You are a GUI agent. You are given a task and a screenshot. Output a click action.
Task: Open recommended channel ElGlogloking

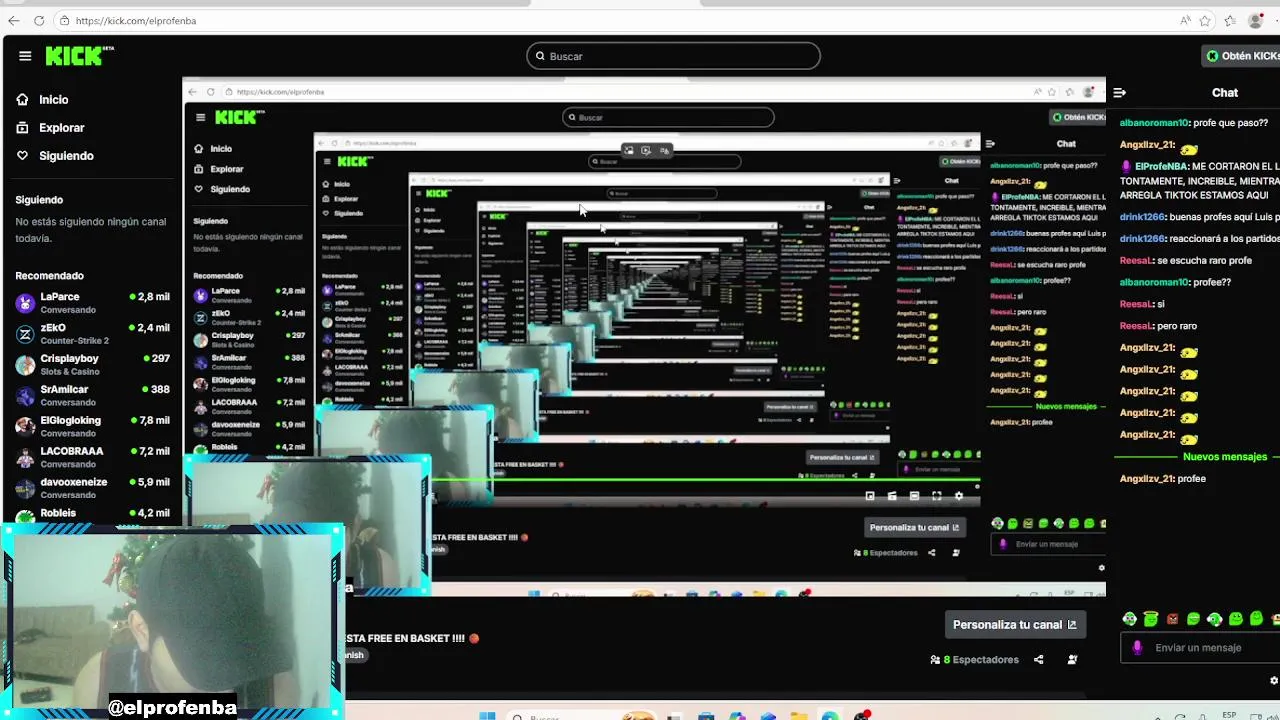92,427
